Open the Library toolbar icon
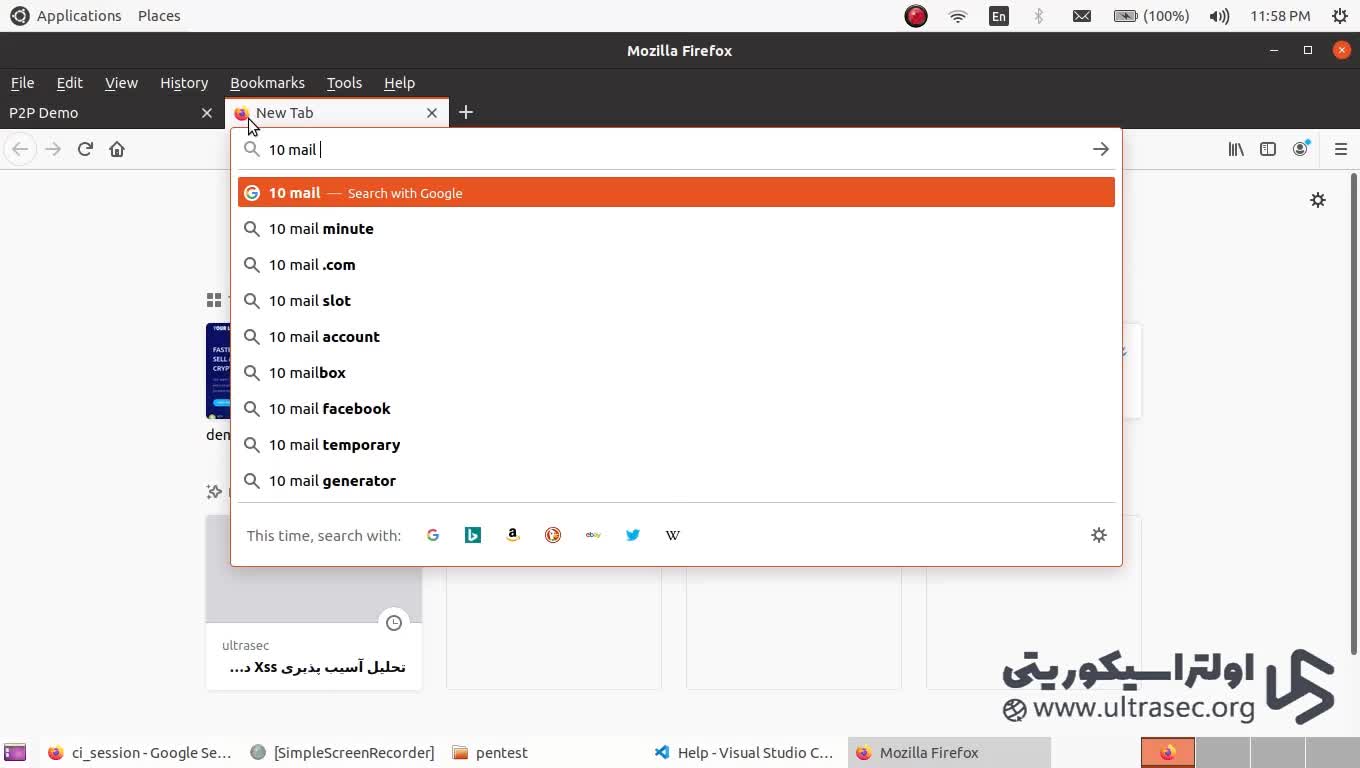 tap(1236, 149)
